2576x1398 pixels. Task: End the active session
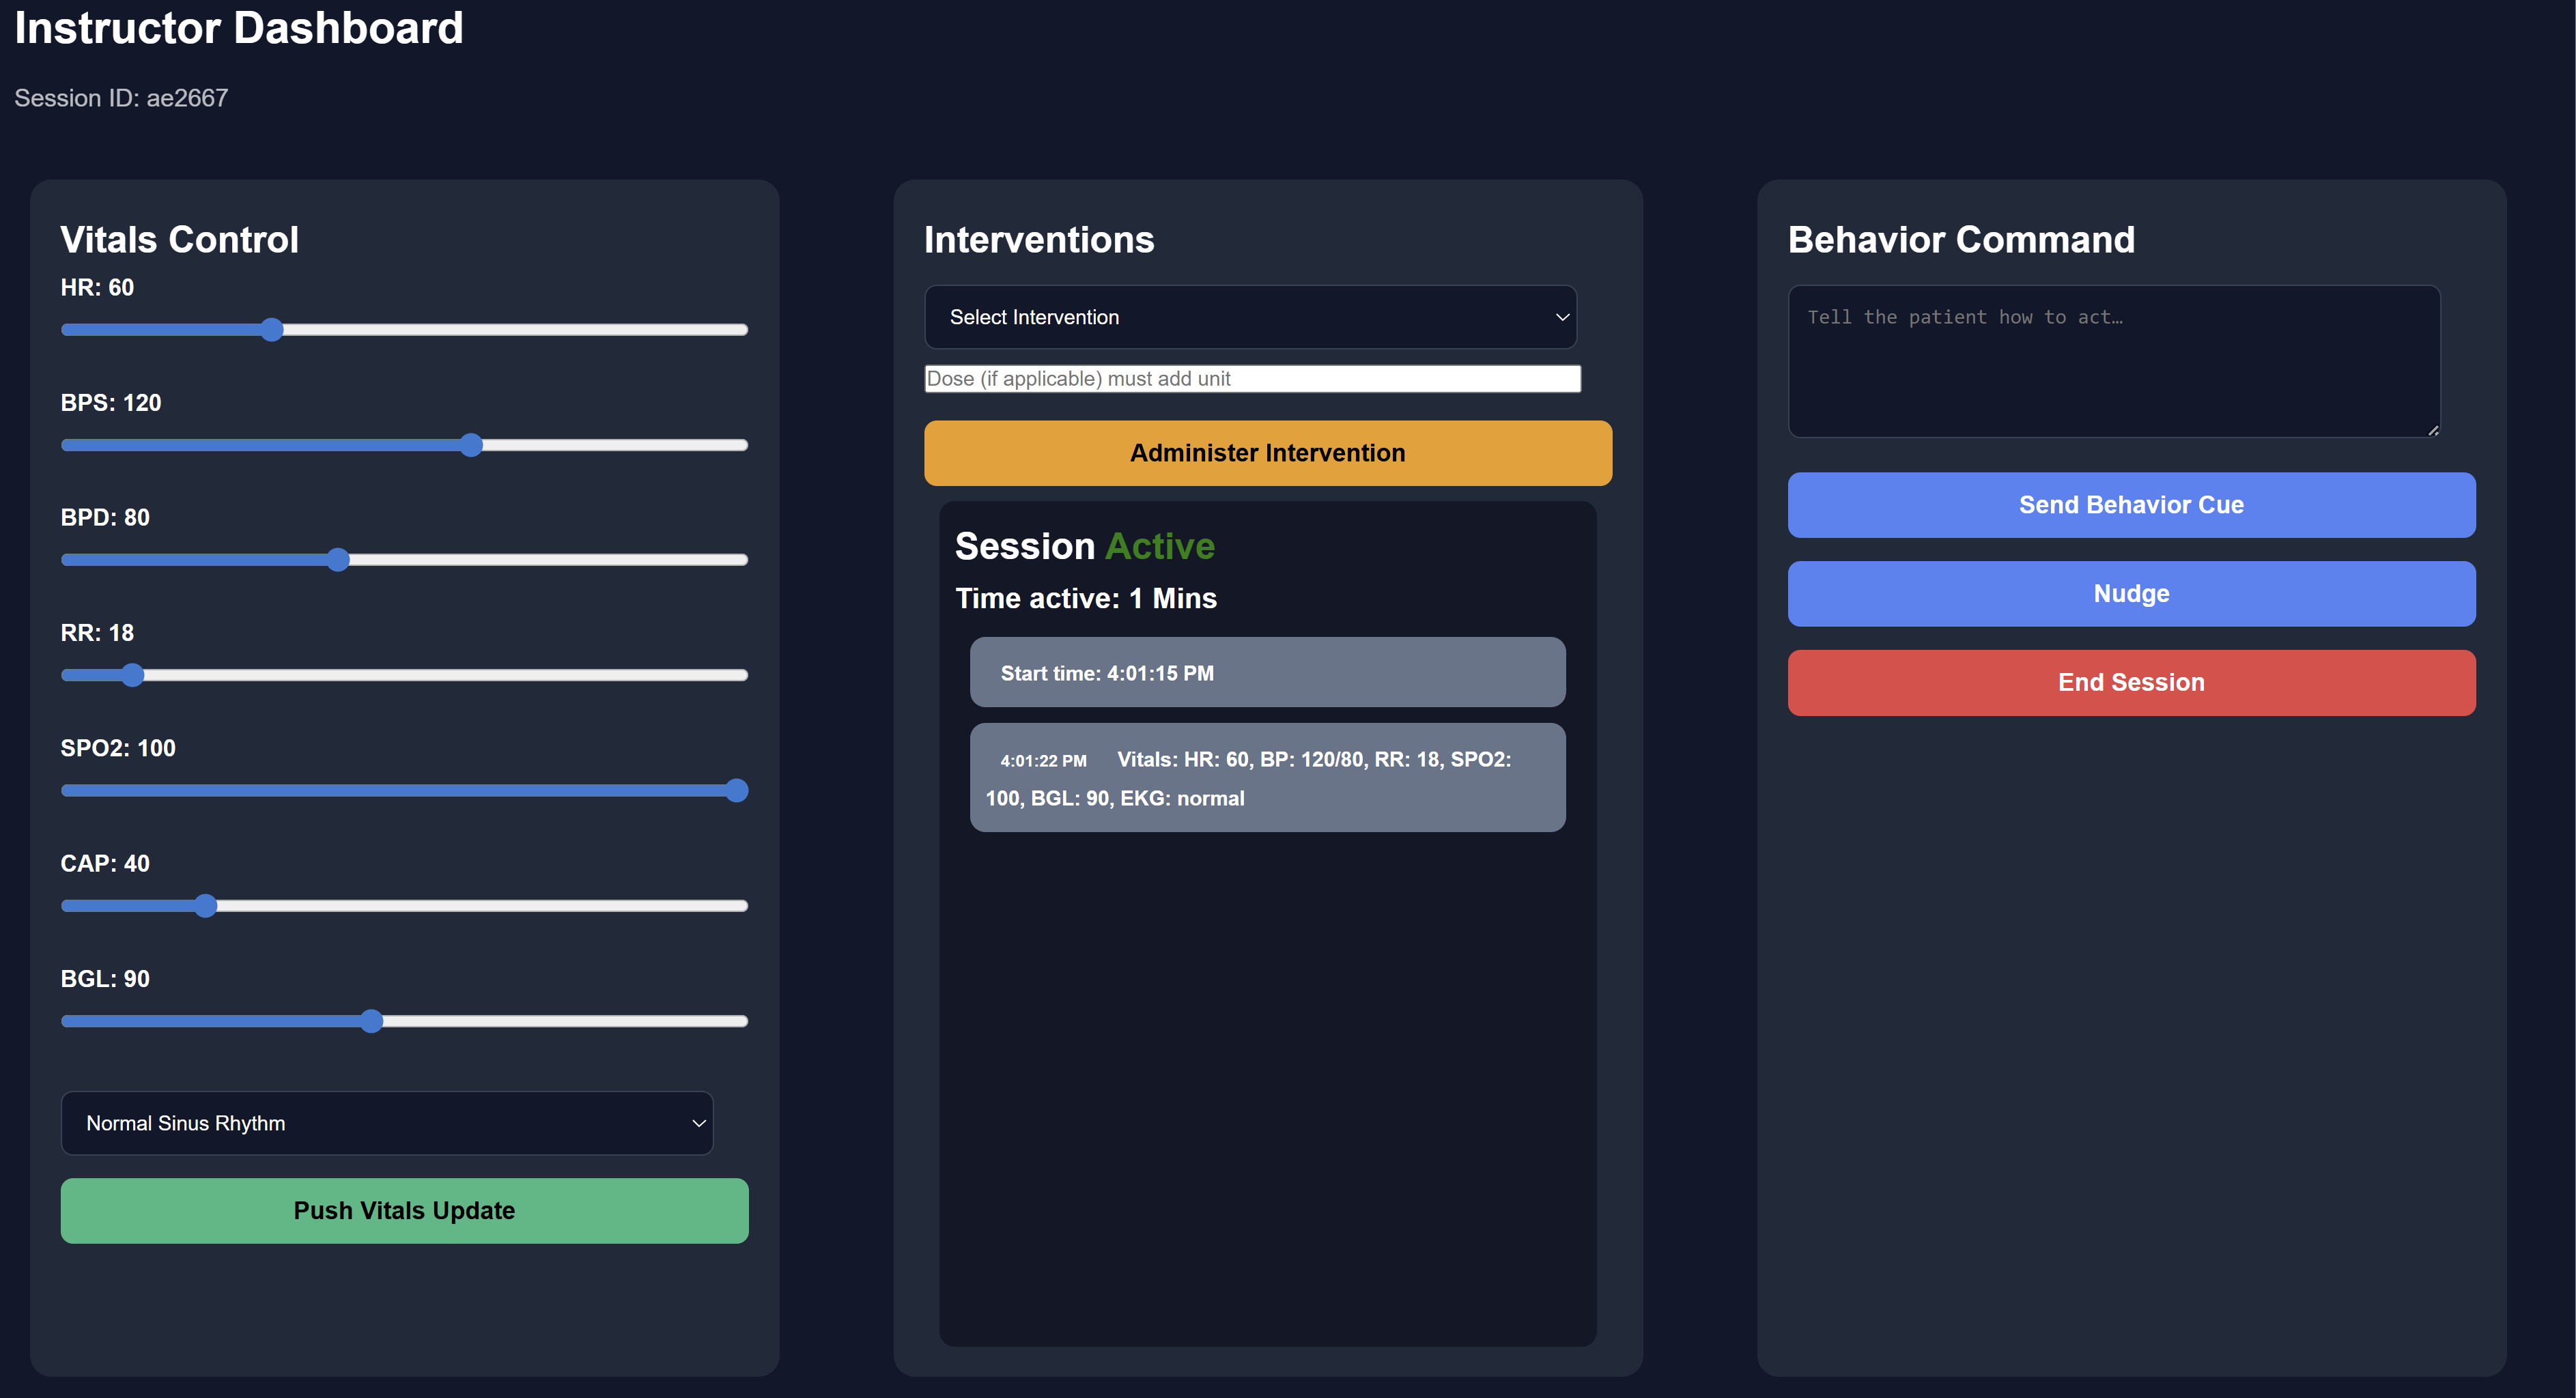pyautogui.click(x=2131, y=682)
